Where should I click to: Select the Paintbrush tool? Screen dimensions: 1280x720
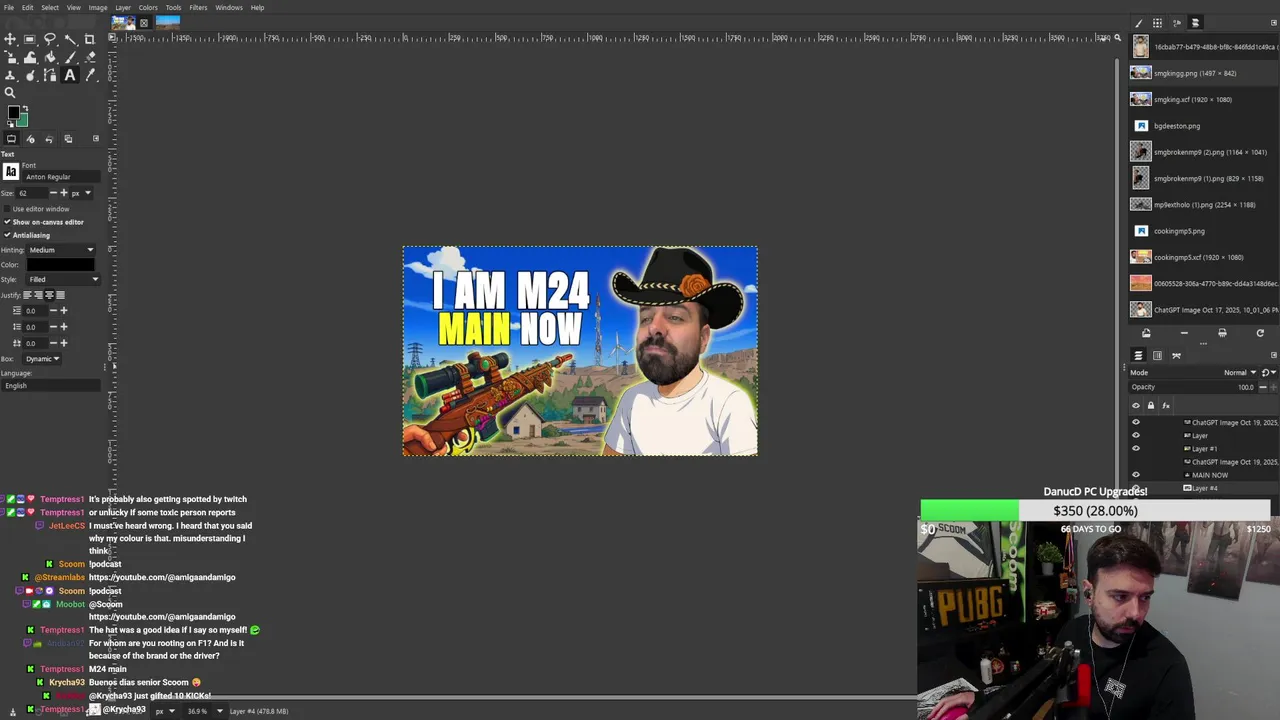(70, 57)
